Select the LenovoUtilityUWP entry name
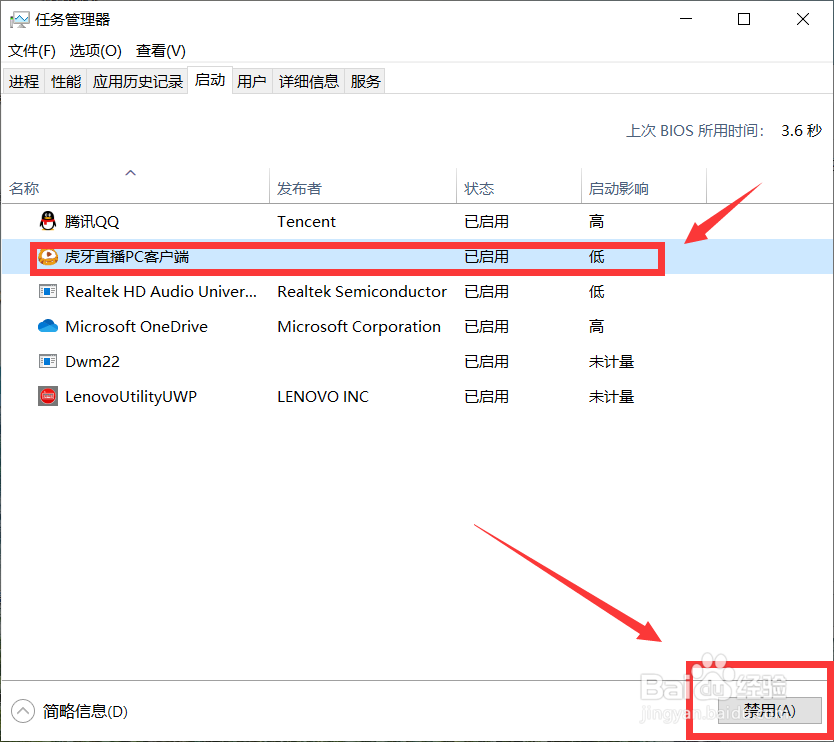Viewport: 834px width, 742px height. point(131,397)
